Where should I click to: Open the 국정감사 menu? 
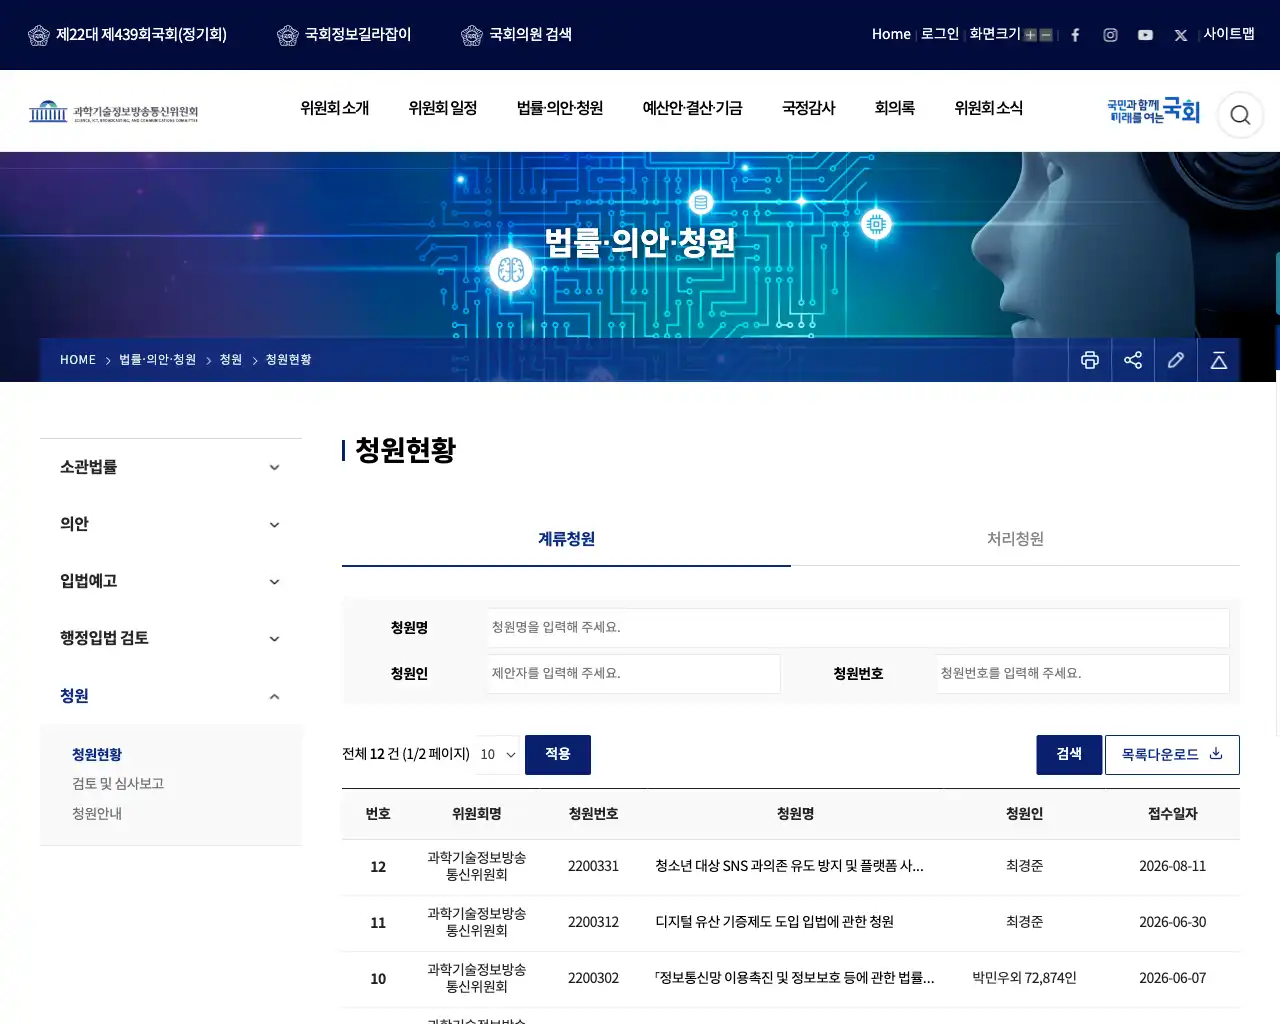(808, 108)
